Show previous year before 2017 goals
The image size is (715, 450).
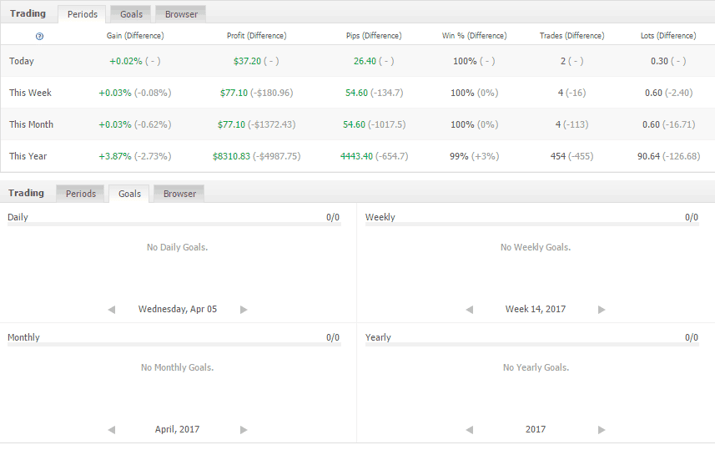(470, 430)
